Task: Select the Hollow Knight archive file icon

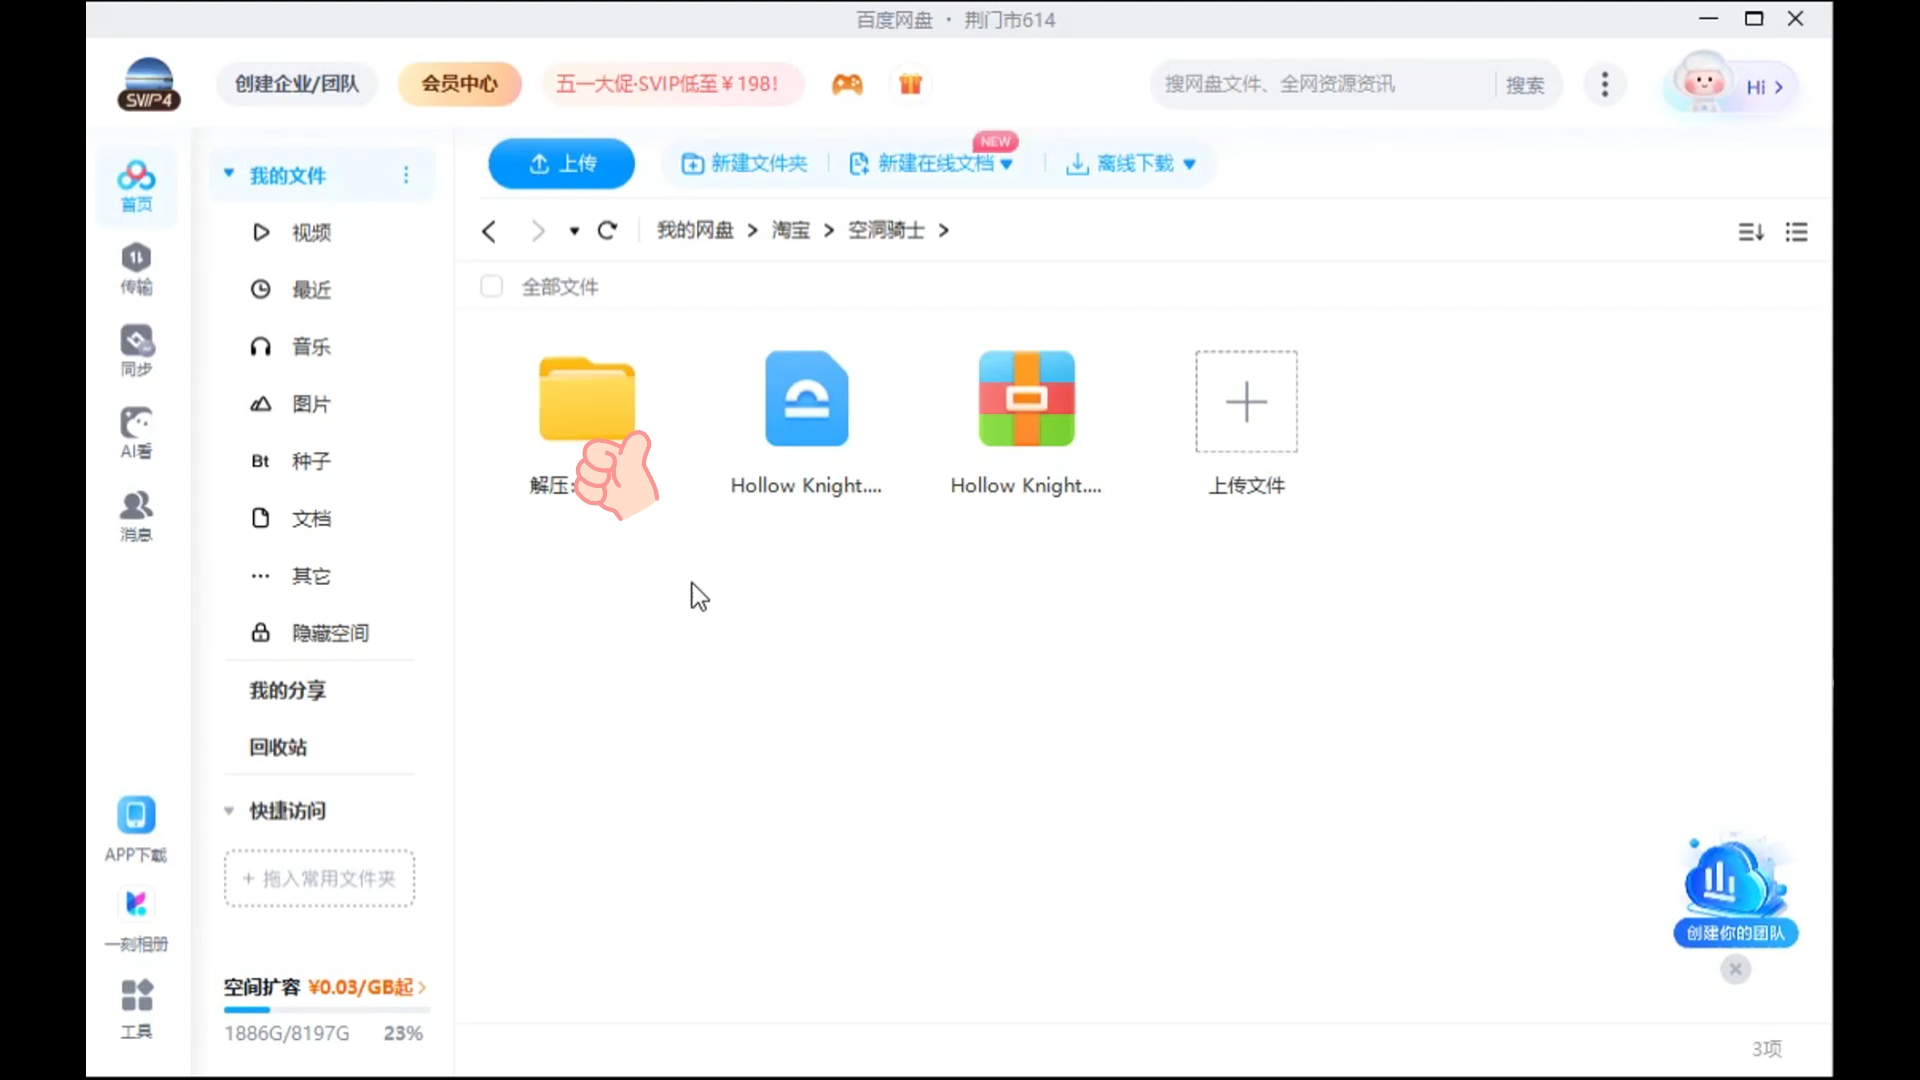Action: 1027,399
